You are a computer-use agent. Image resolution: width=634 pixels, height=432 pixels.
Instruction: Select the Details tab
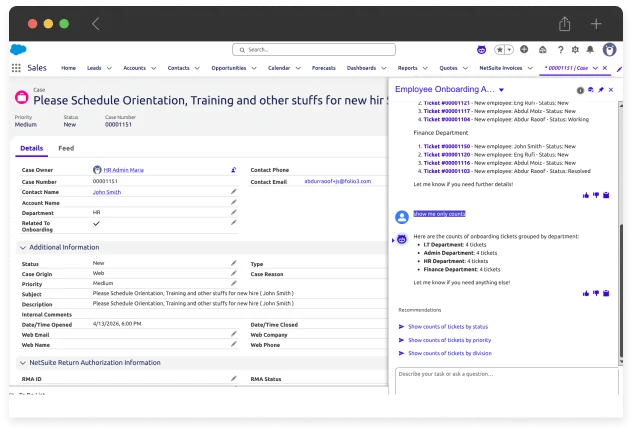32,148
